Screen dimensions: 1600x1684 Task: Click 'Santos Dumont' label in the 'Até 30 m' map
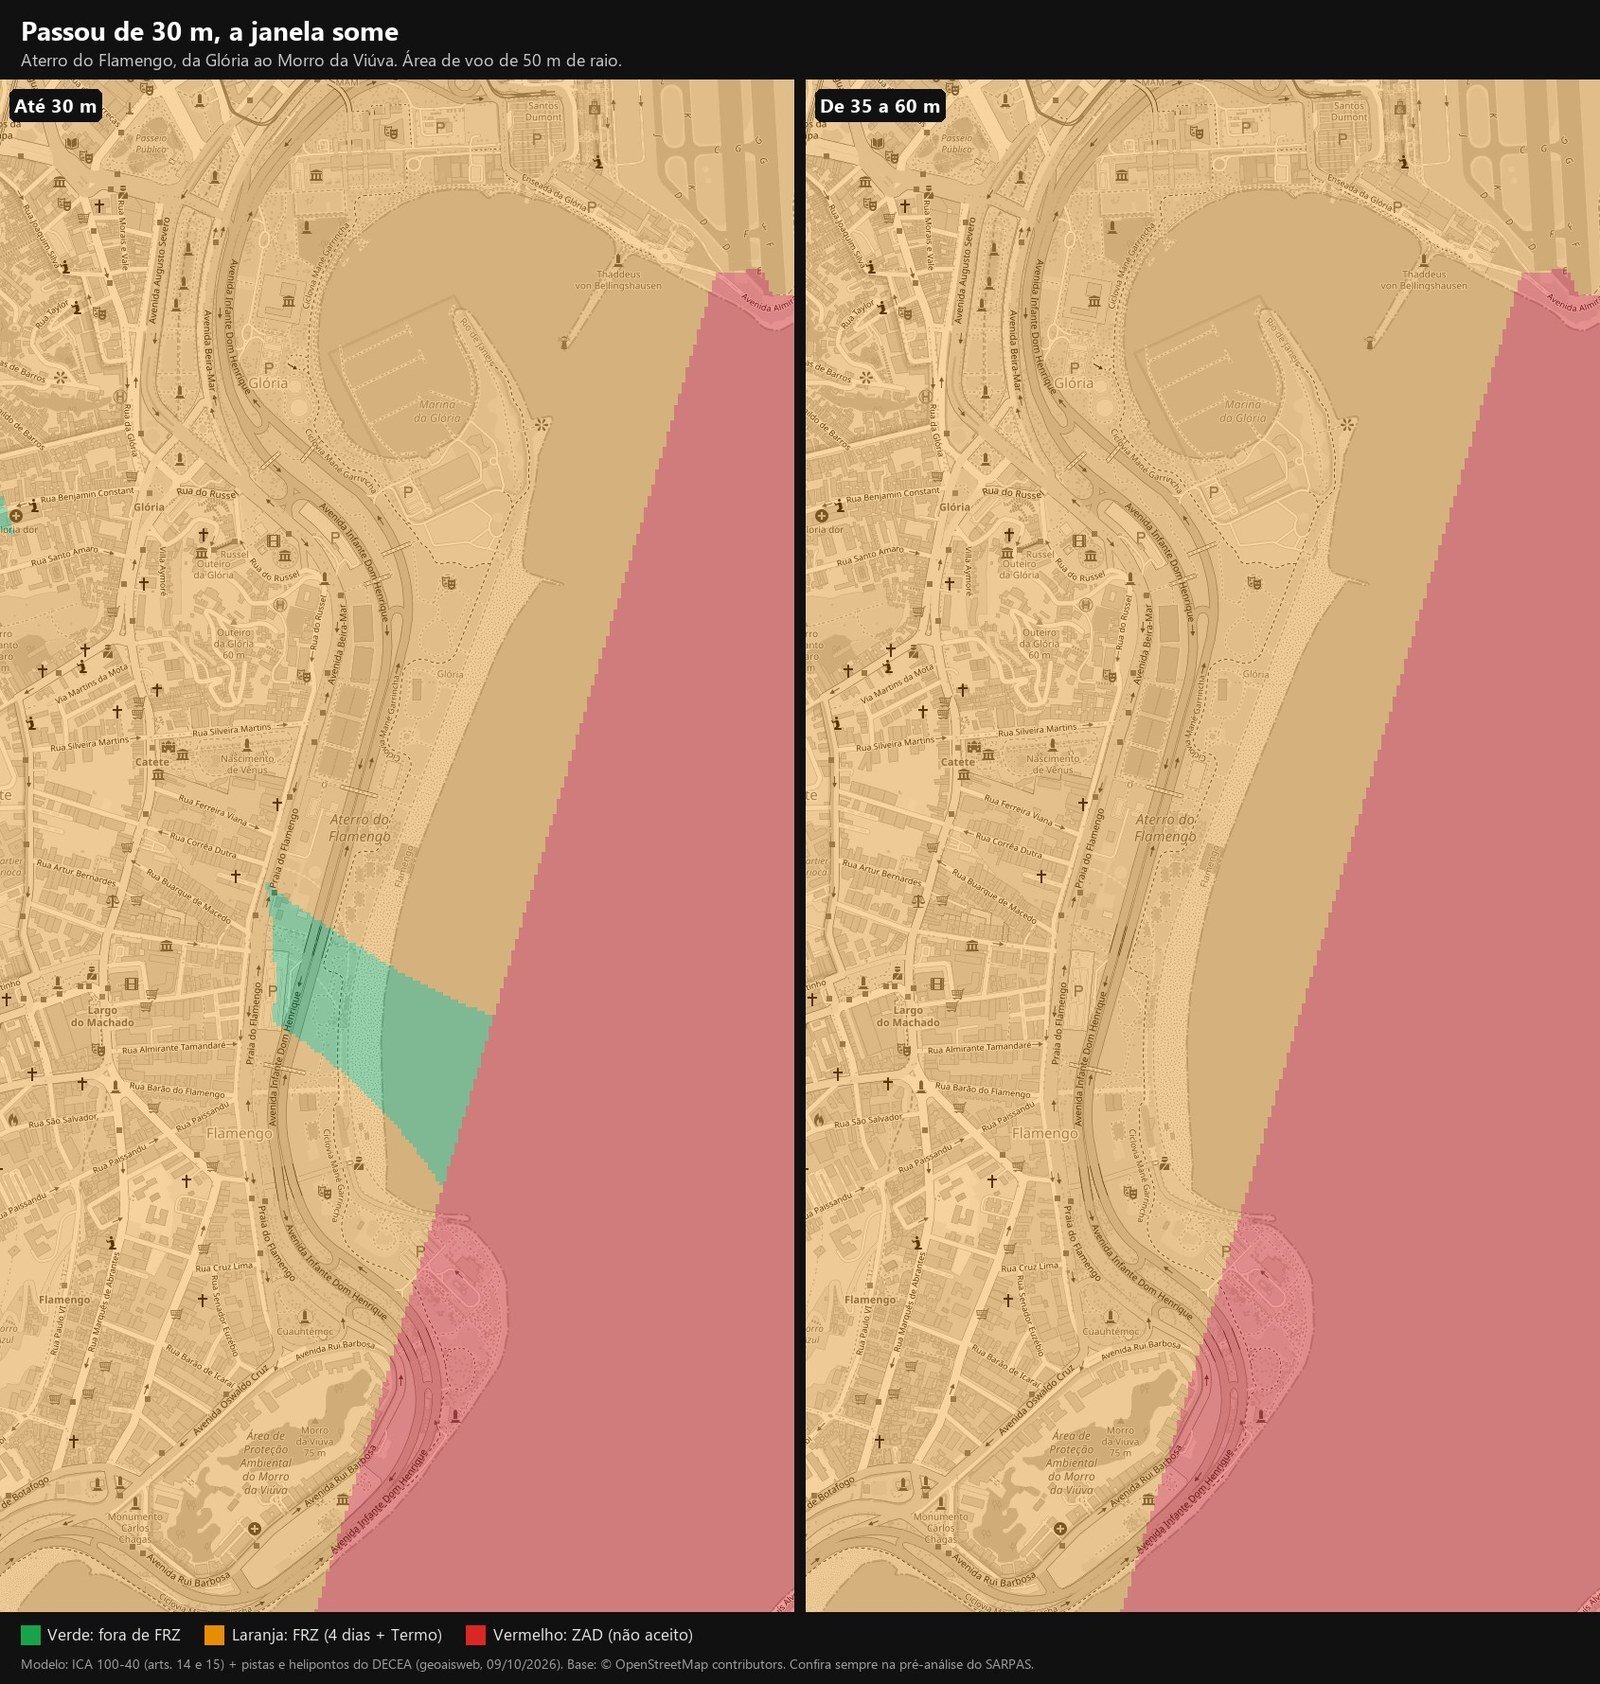coord(543,111)
